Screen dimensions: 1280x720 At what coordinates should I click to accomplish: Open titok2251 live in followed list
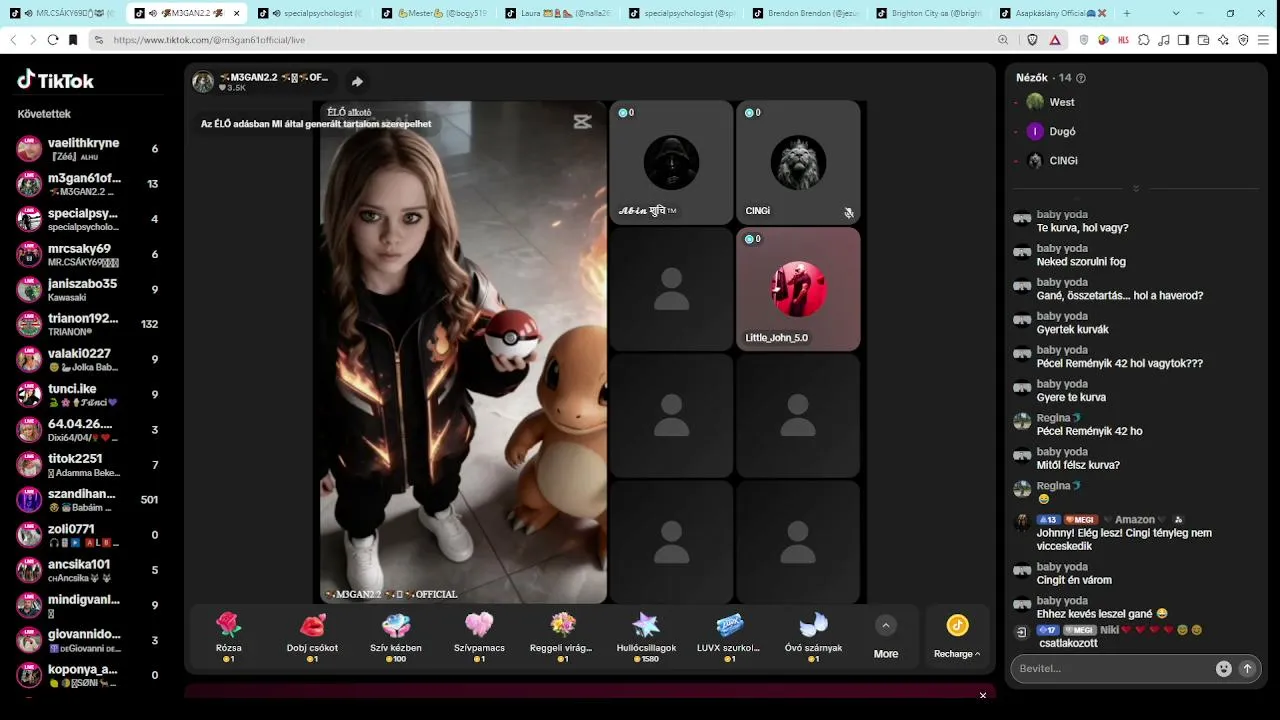tap(90, 465)
